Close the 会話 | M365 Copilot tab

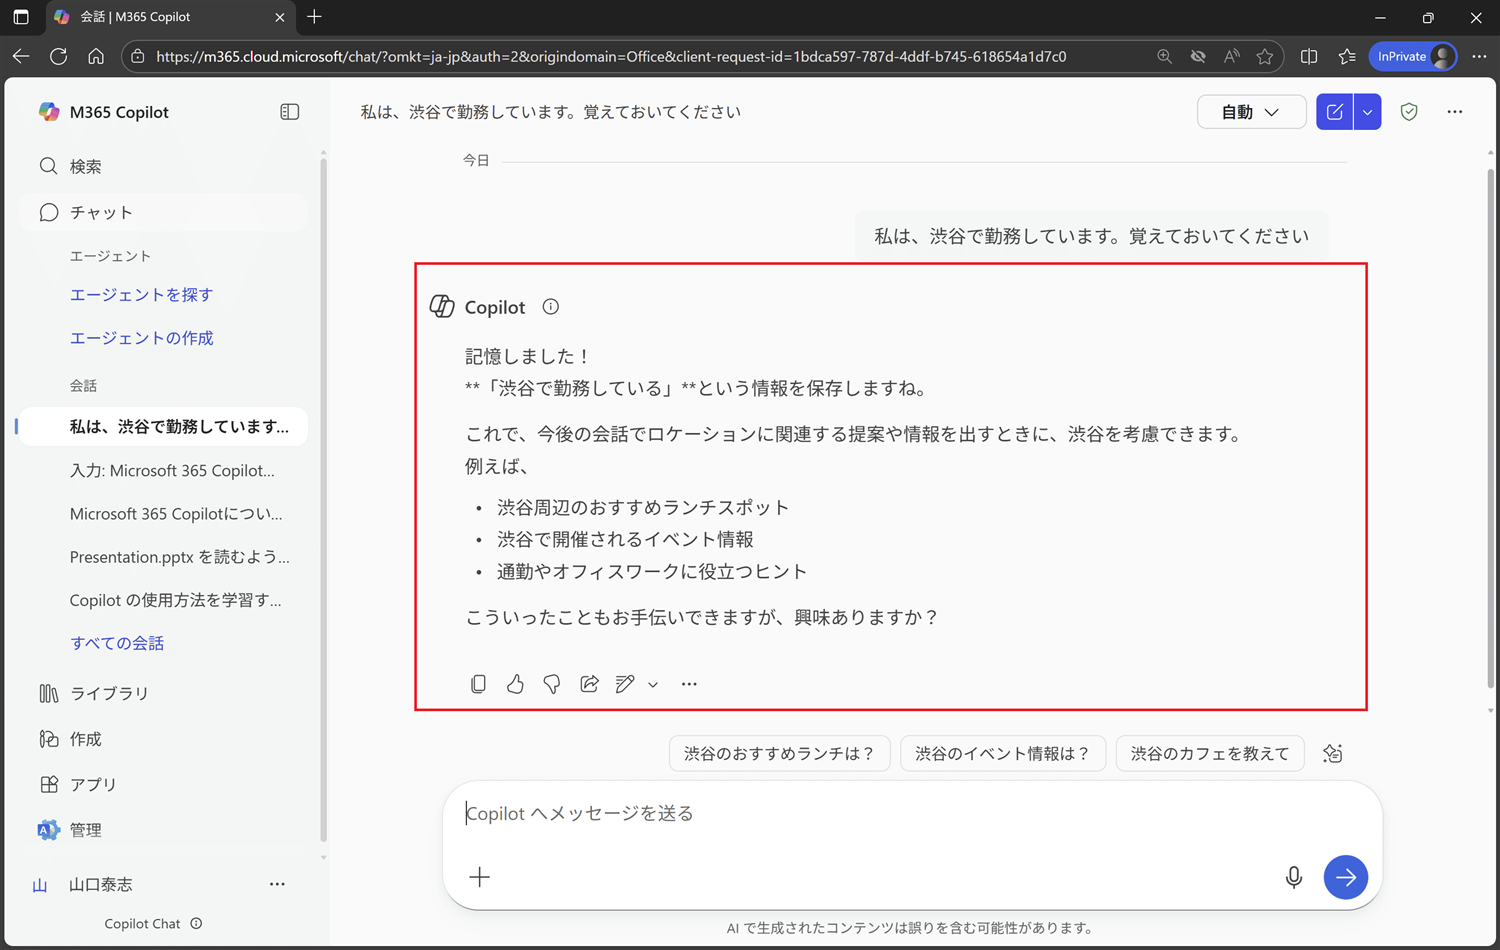(279, 17)
